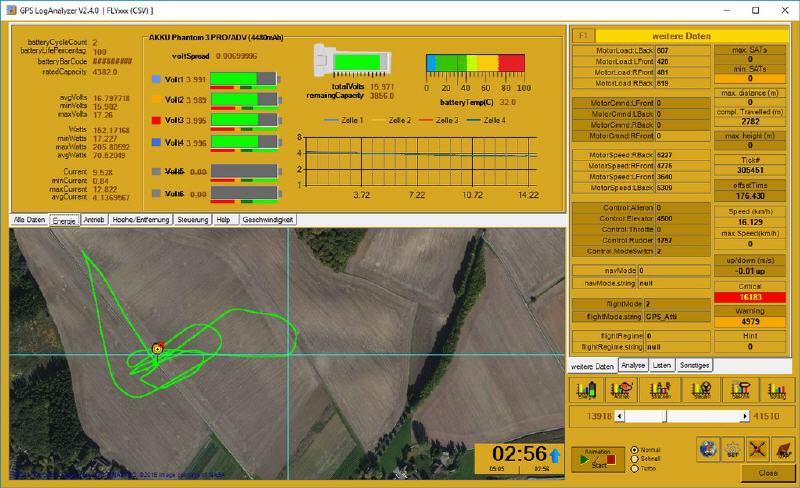Select the Sonstiges tab
Viewport: 800px width, 488px height.
tap(694, 365)
